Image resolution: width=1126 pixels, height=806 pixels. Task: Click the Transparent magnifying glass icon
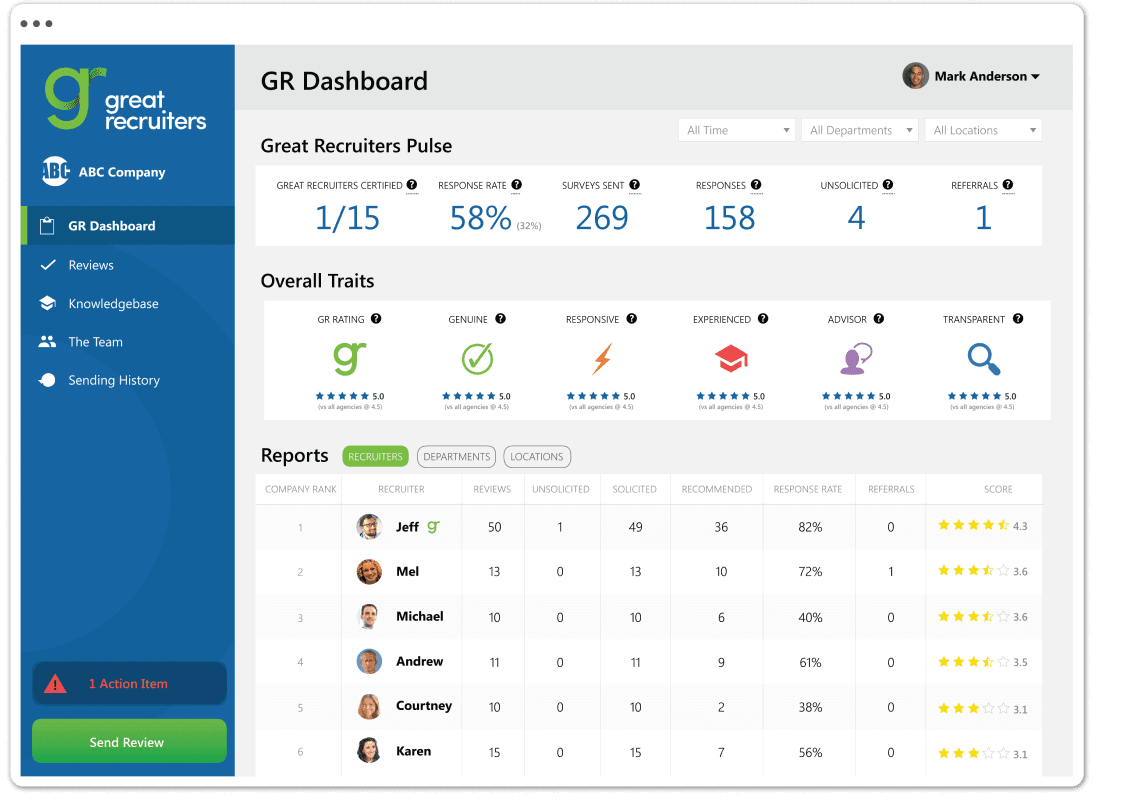(x=983, y=358)
